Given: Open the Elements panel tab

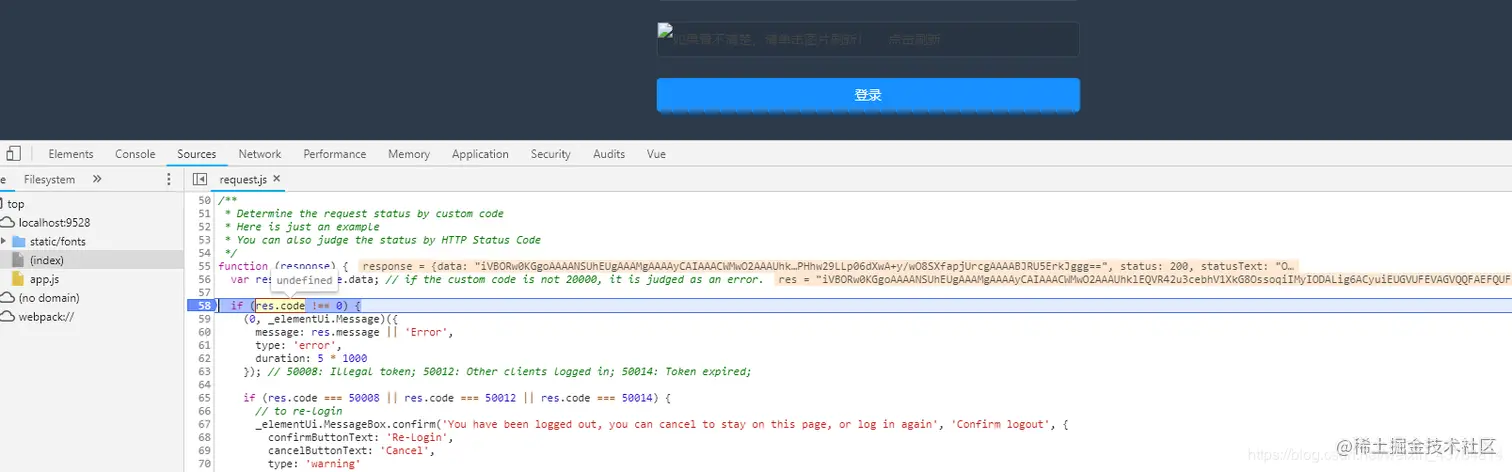Looking at the screenshot, I should click(71, 154).
